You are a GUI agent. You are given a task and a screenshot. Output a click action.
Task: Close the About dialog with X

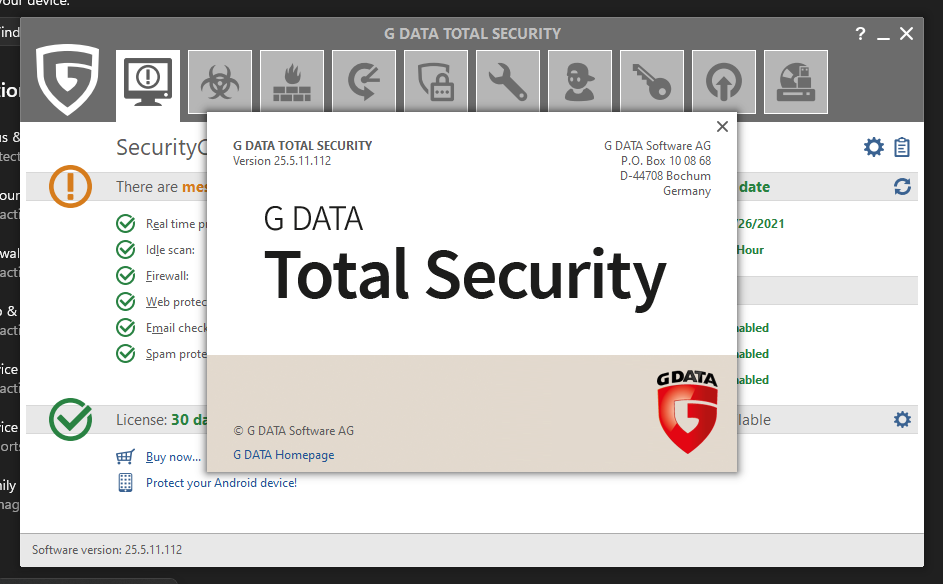point(722,126)
